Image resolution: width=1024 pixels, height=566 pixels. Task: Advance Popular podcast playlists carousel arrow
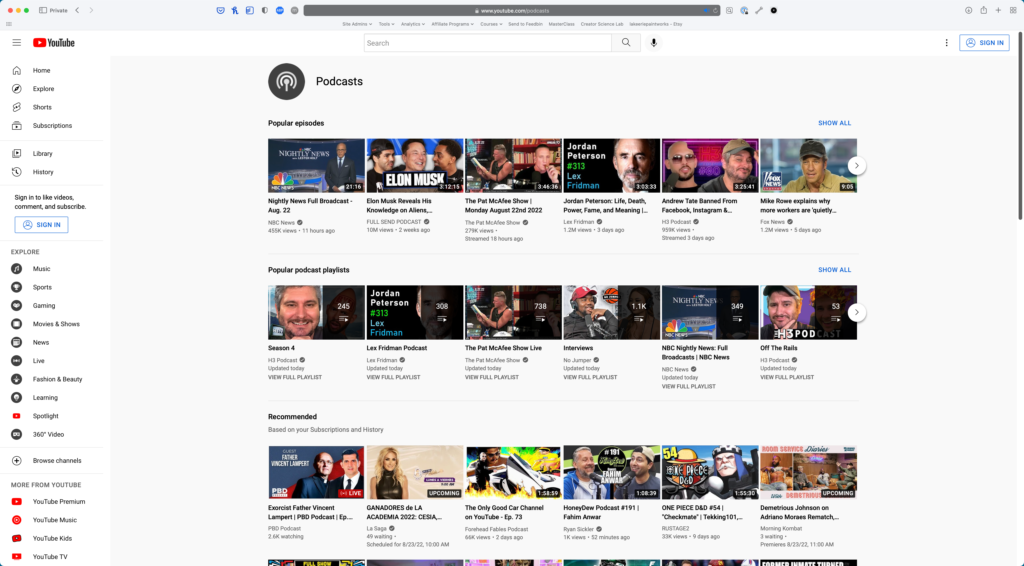[856, 312]
